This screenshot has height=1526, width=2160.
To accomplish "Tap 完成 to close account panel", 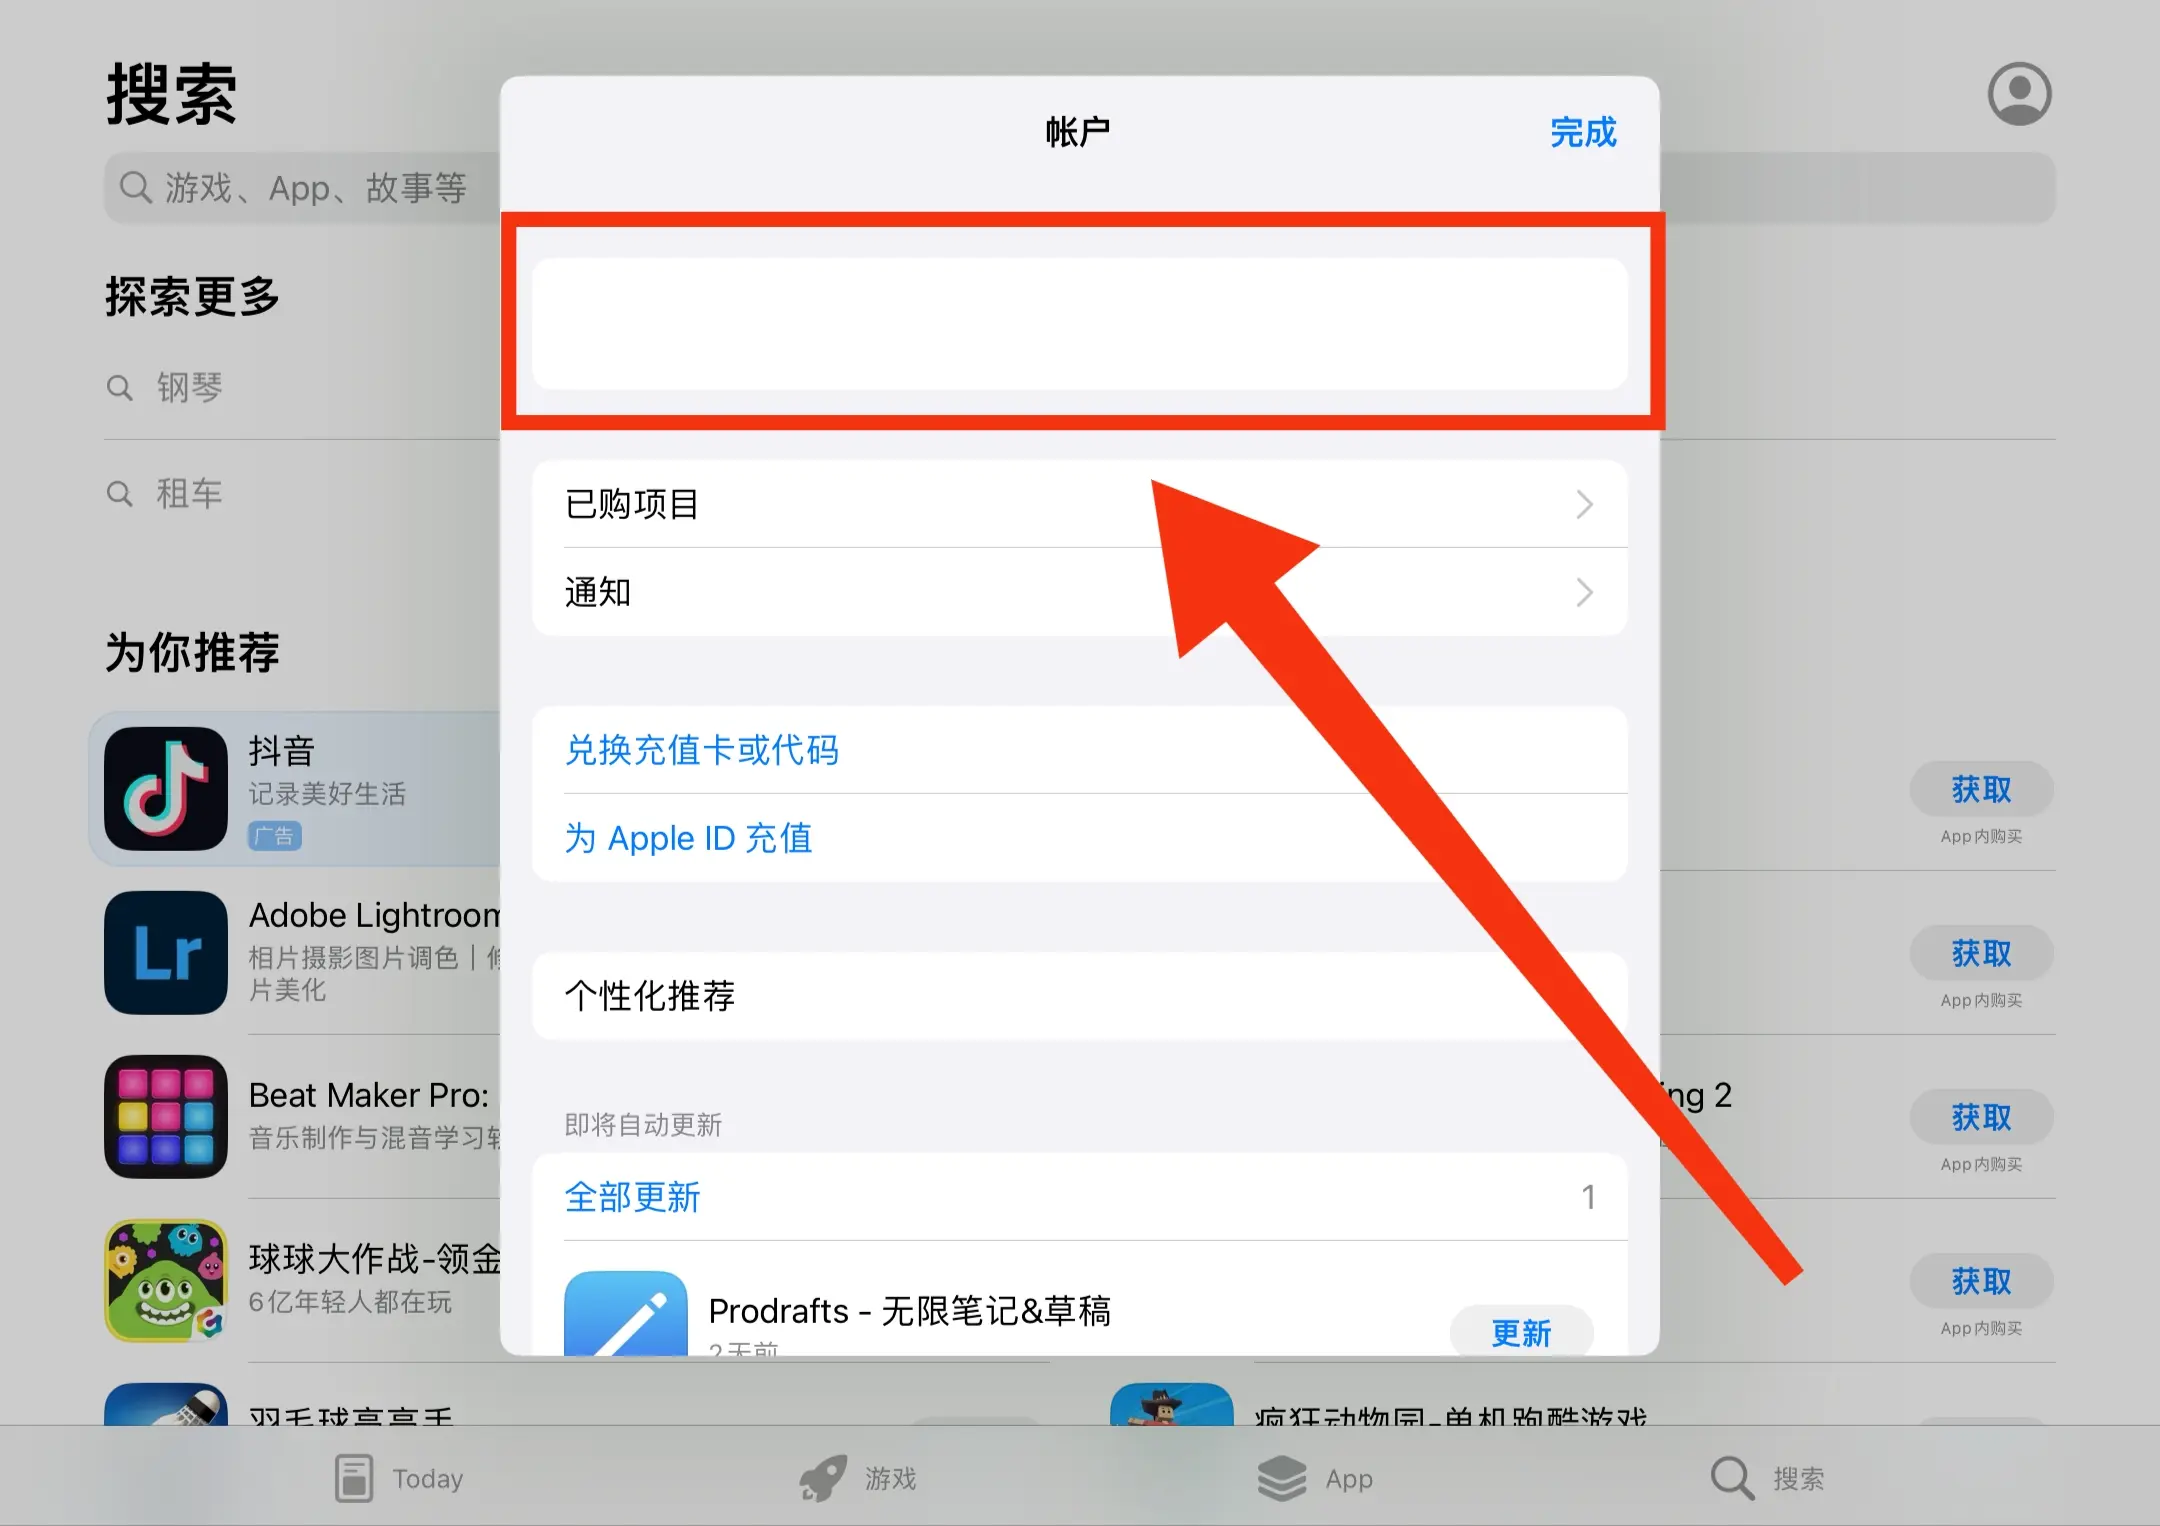I will tap(1579, 132).
